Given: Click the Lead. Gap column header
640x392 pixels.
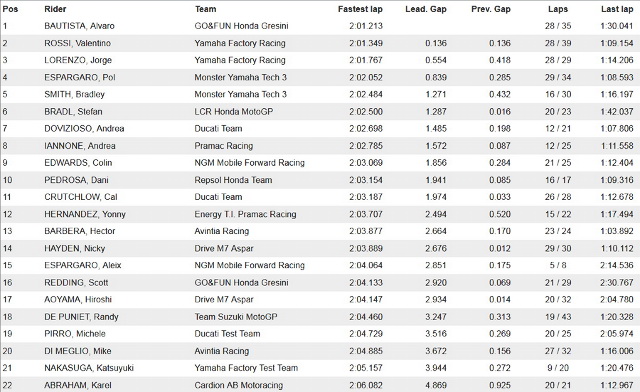Looking at the screenshot, I should (426, 9).
